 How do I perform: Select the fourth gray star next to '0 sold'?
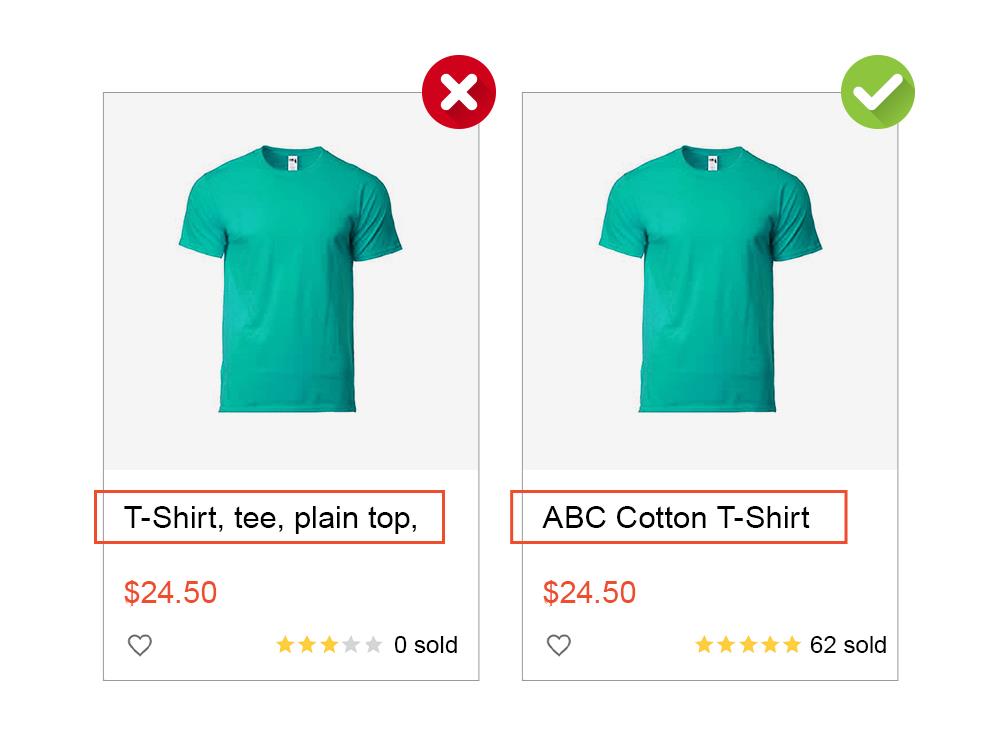pos(351,645)
